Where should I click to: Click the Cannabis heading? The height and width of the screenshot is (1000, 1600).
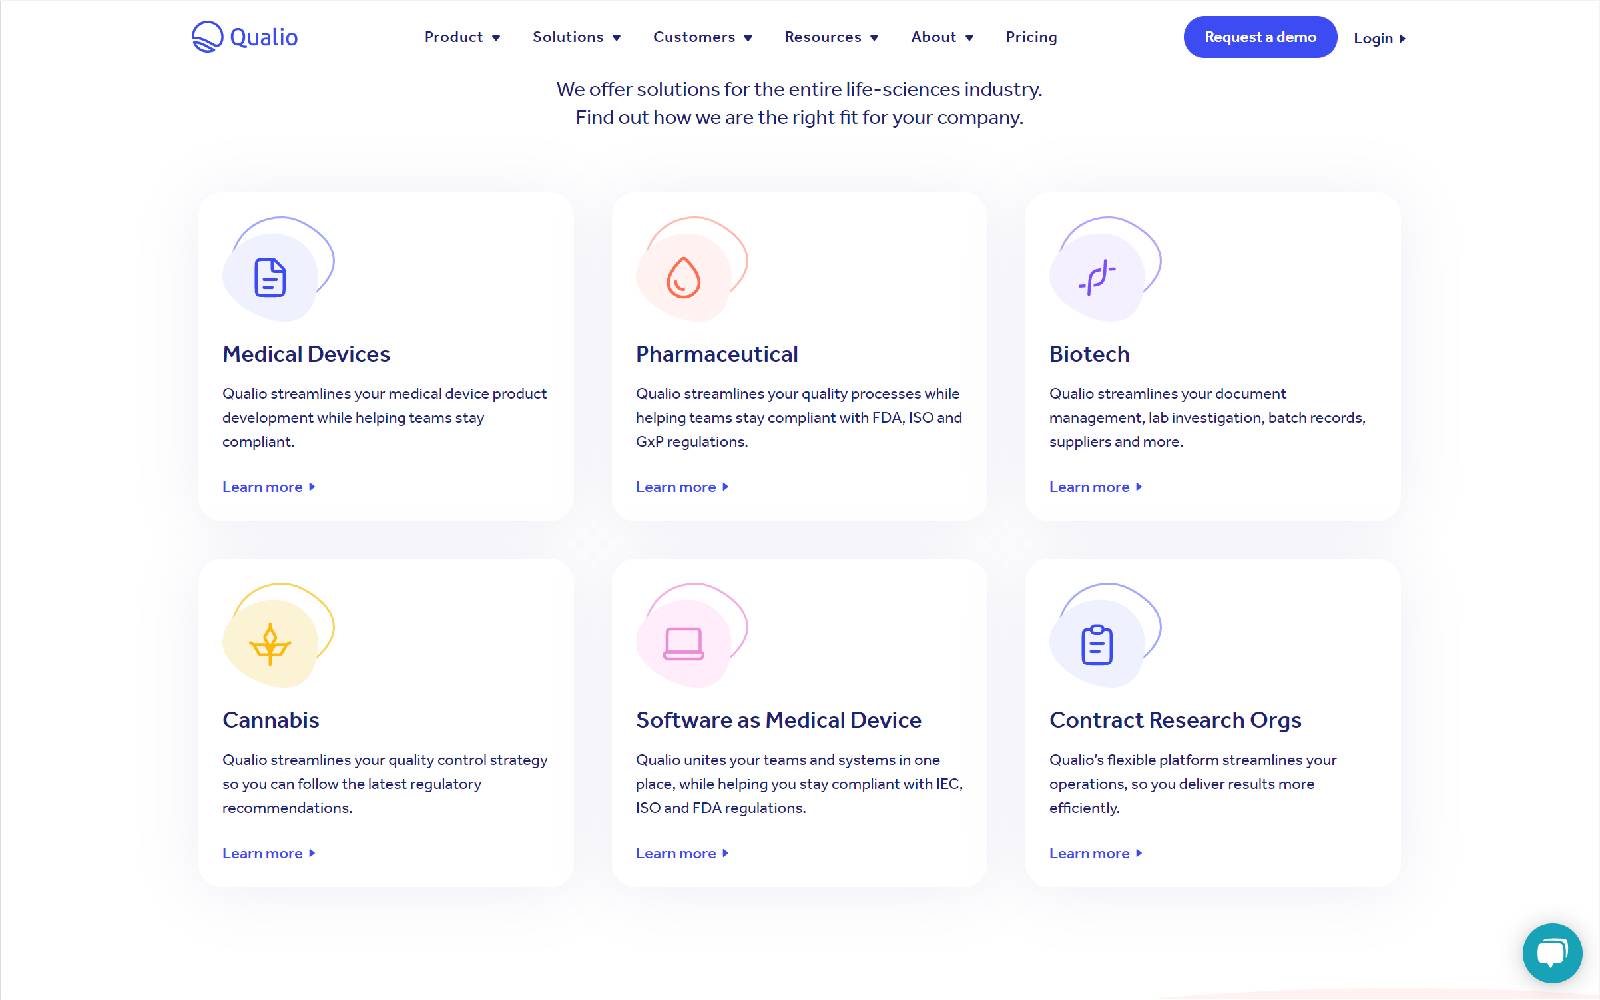click(x=271, y=720)
